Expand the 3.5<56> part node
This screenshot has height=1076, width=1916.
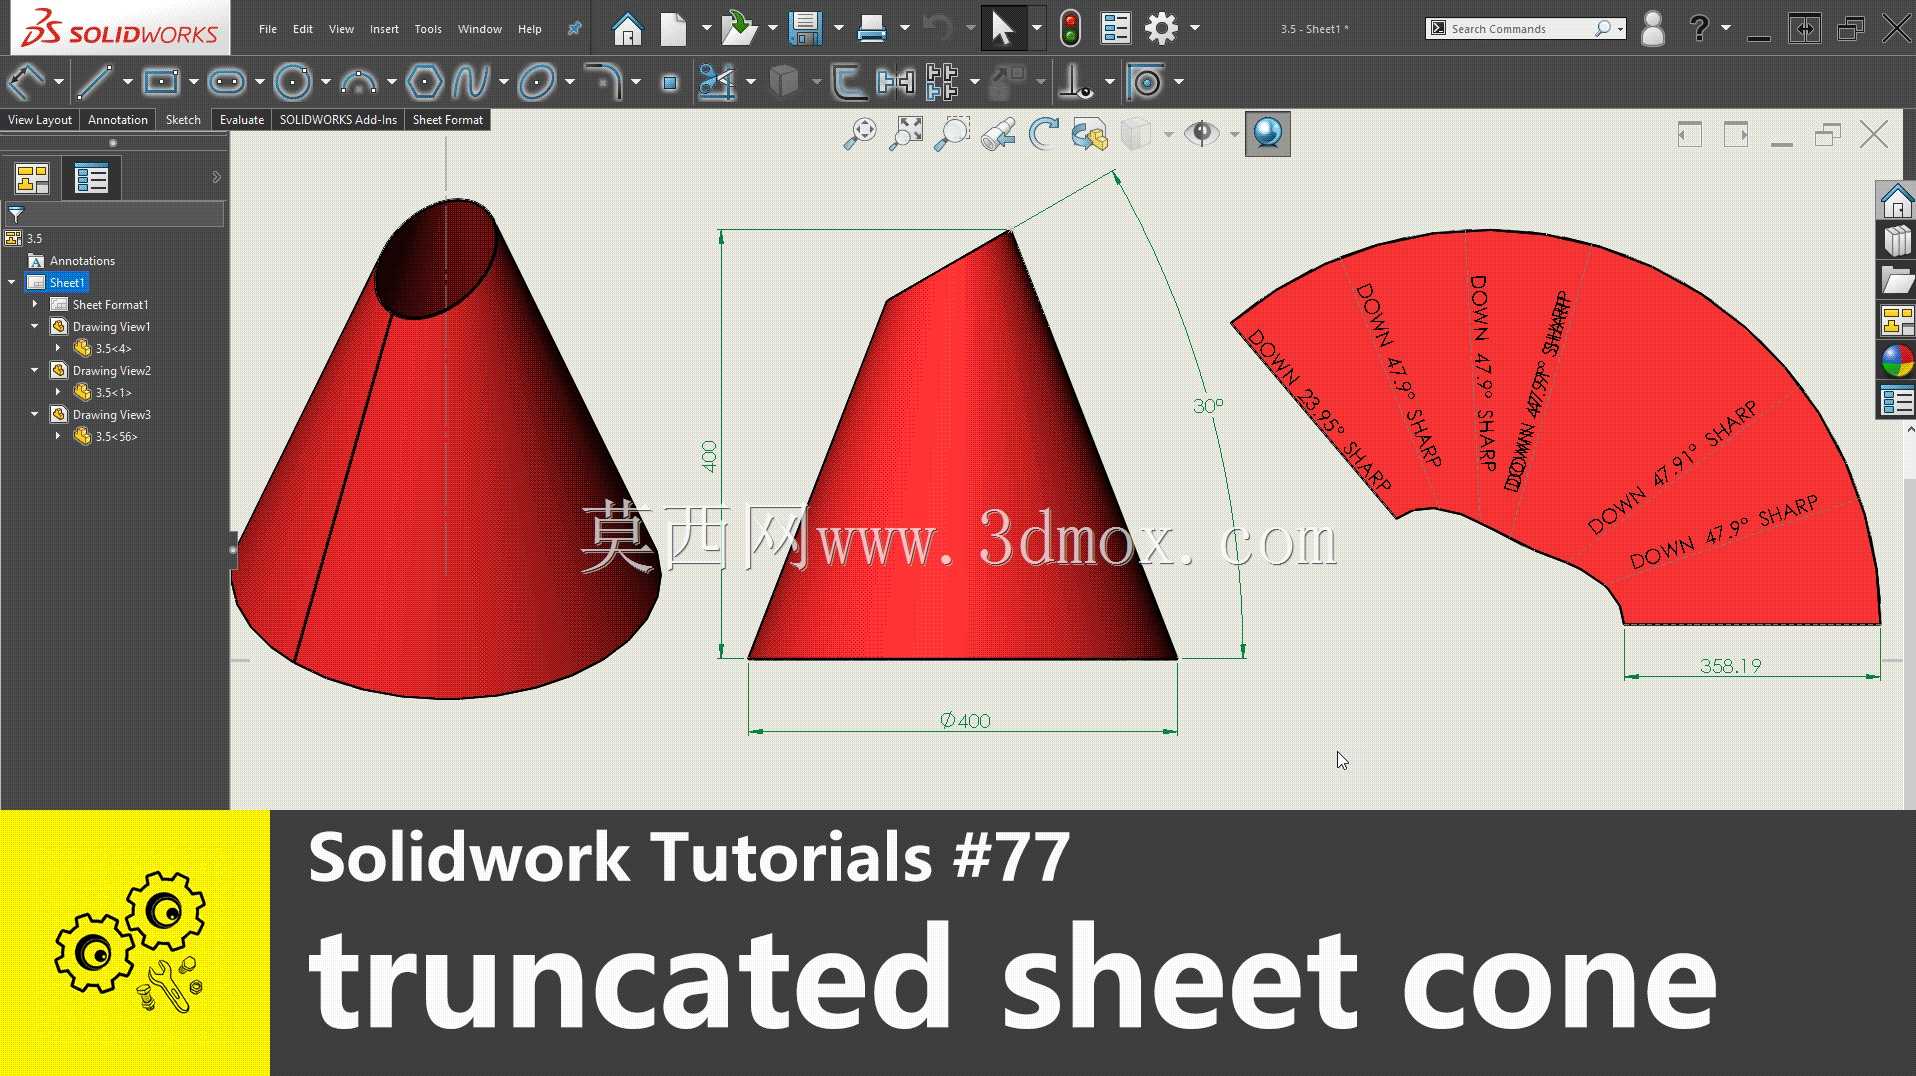click(58, 437)
